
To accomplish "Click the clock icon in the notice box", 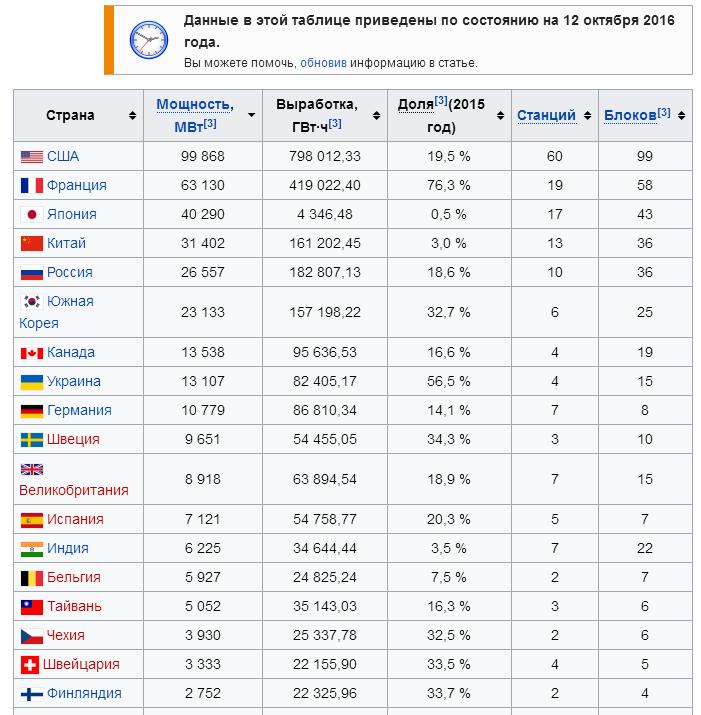I will (x=149, y=40).
